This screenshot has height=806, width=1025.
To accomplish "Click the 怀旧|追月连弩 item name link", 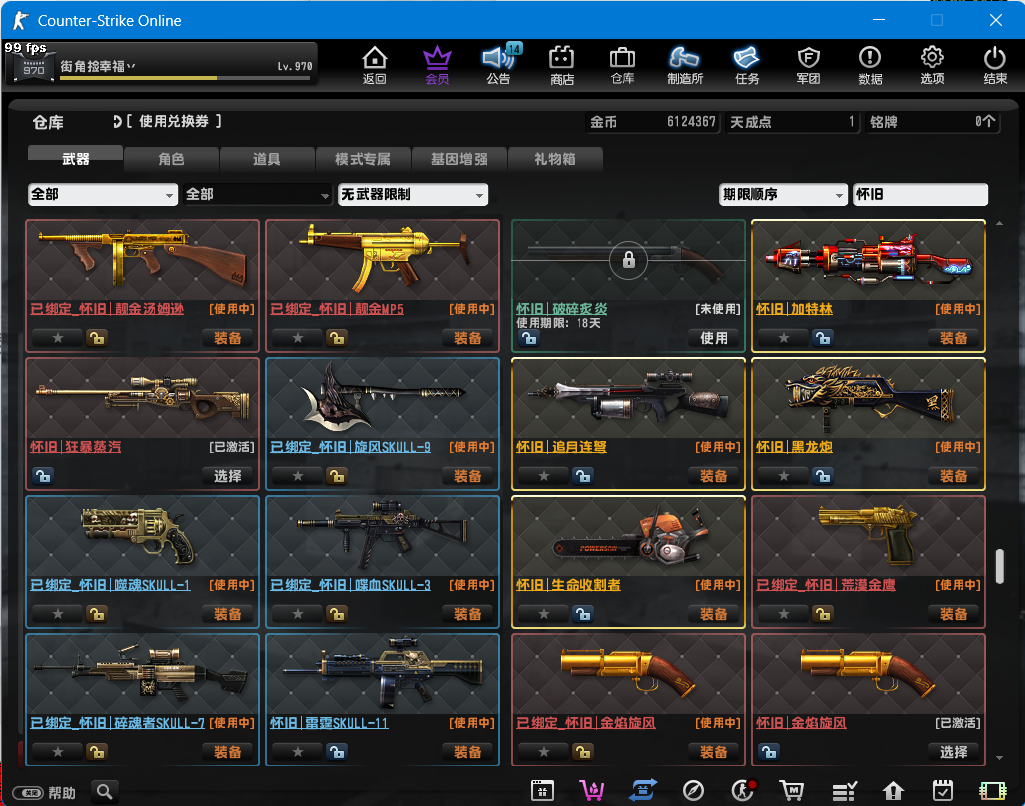I will tap(561, 447).
